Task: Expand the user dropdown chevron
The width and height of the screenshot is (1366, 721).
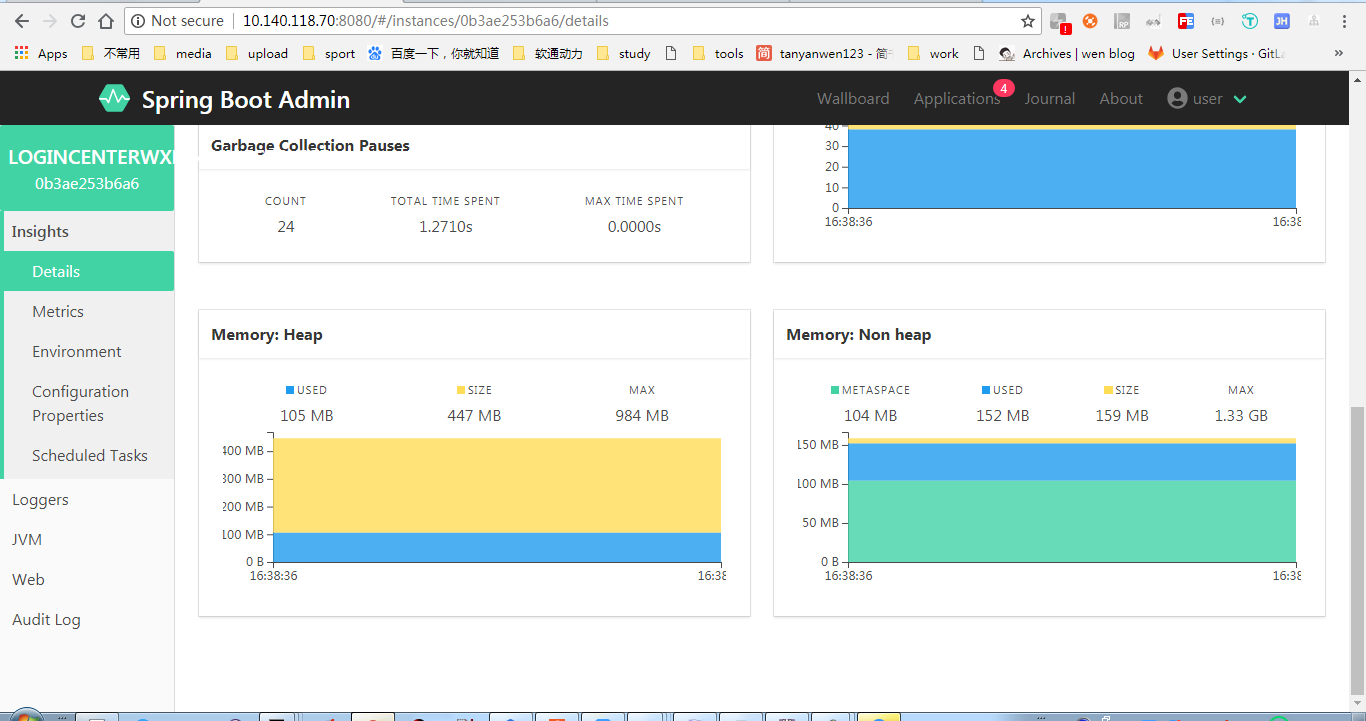Action: 1240,99
